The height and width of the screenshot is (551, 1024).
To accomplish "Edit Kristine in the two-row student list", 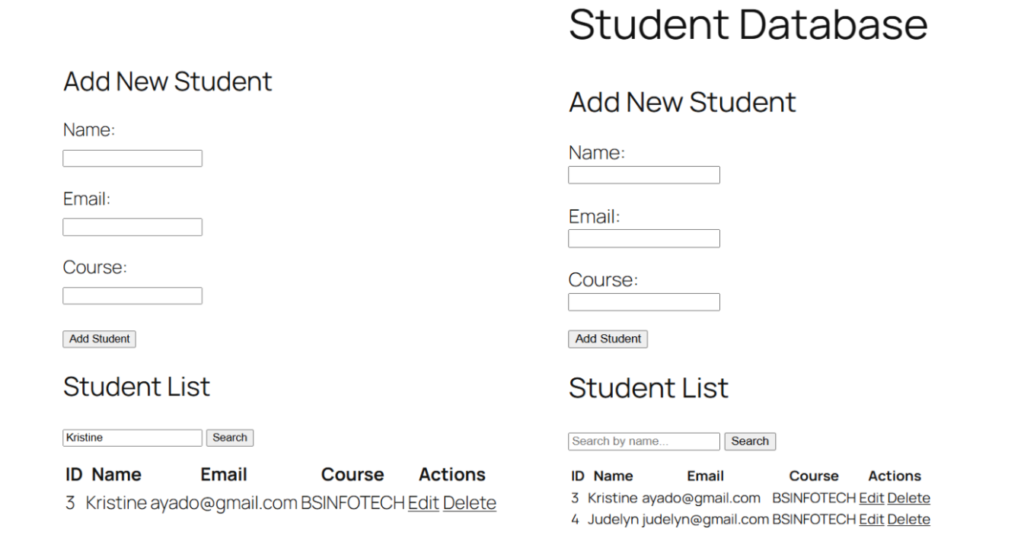I will point(871,498).
